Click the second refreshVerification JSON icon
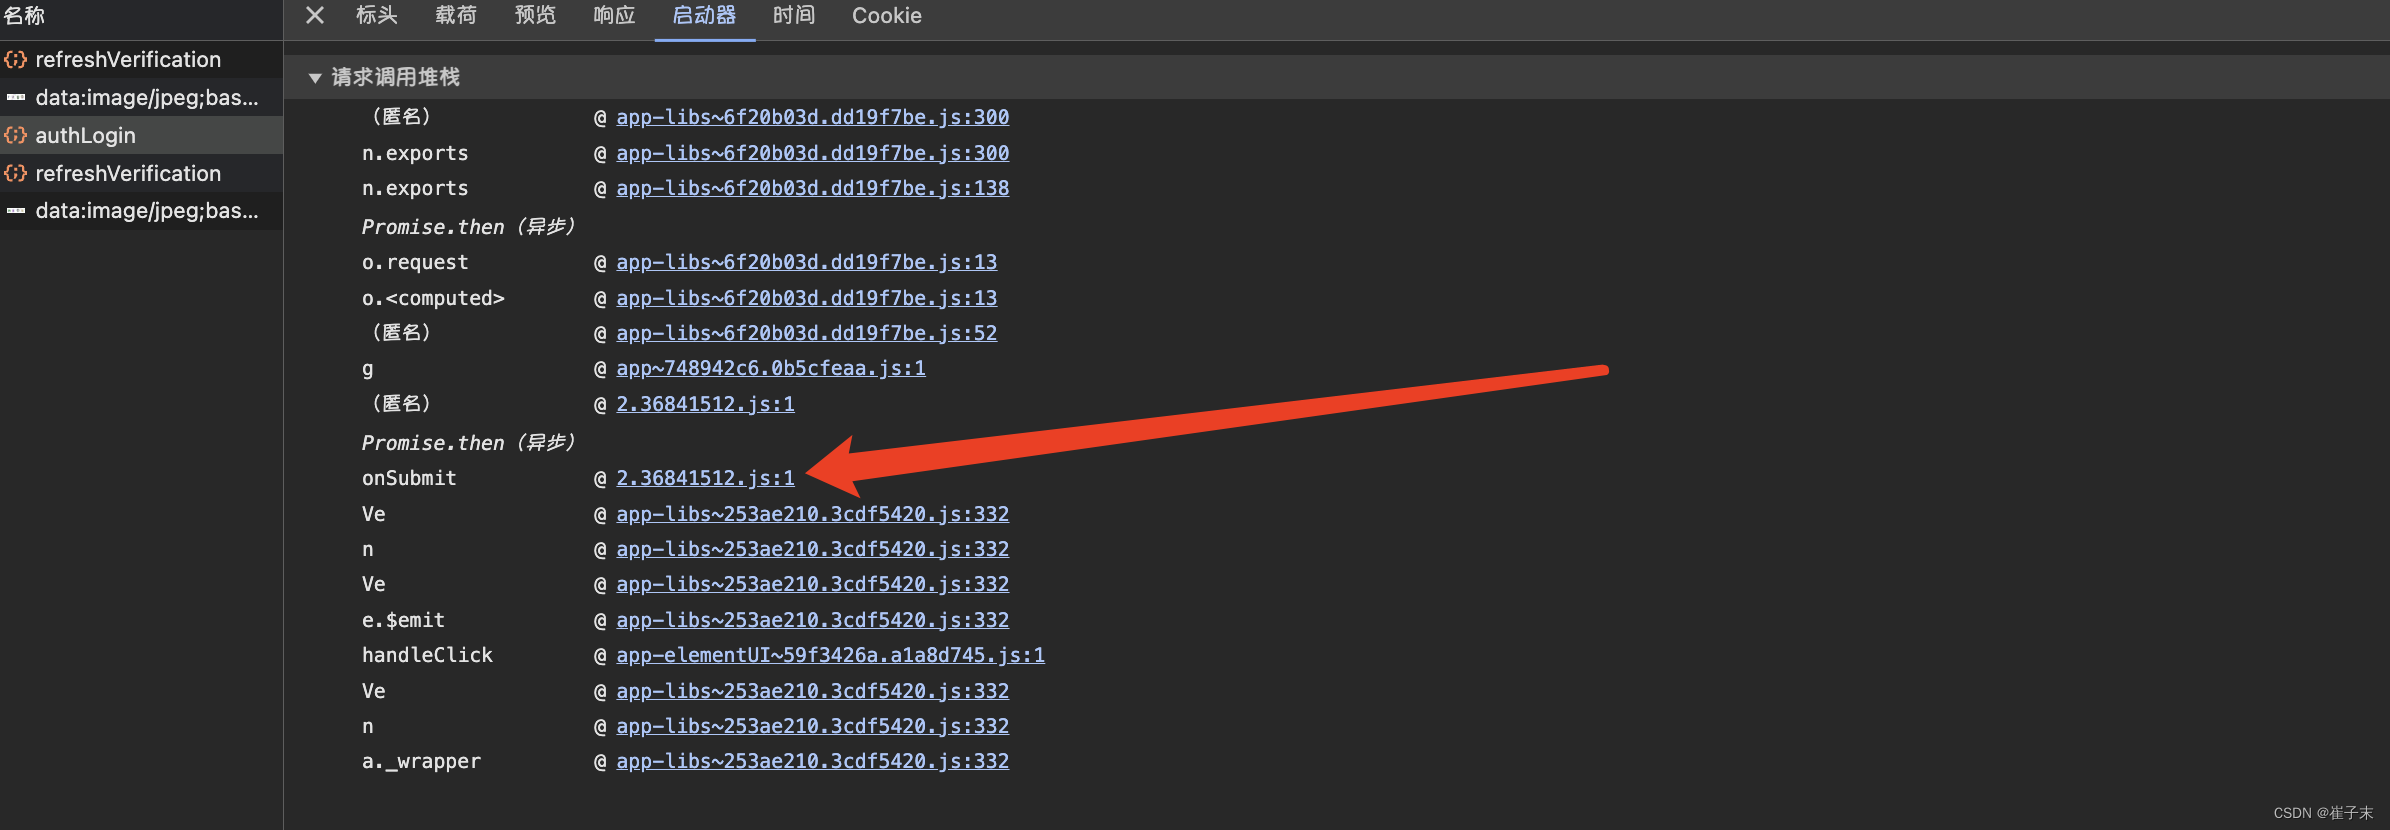2390x830 pixels. click(15, 173)
